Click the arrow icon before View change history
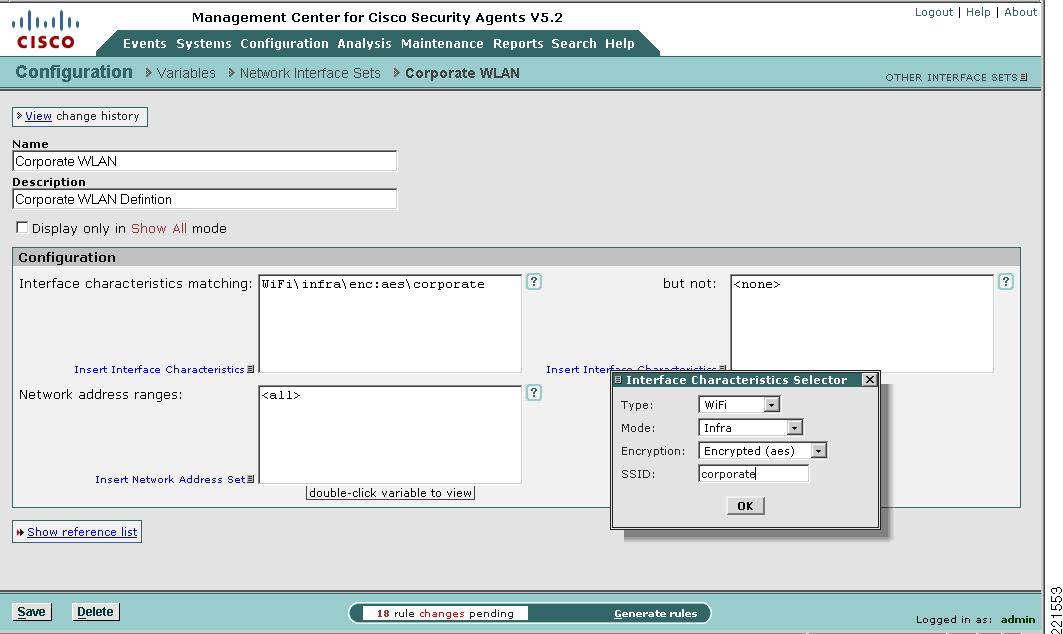This screenshot has height=634, width=1063. (19, 116)
